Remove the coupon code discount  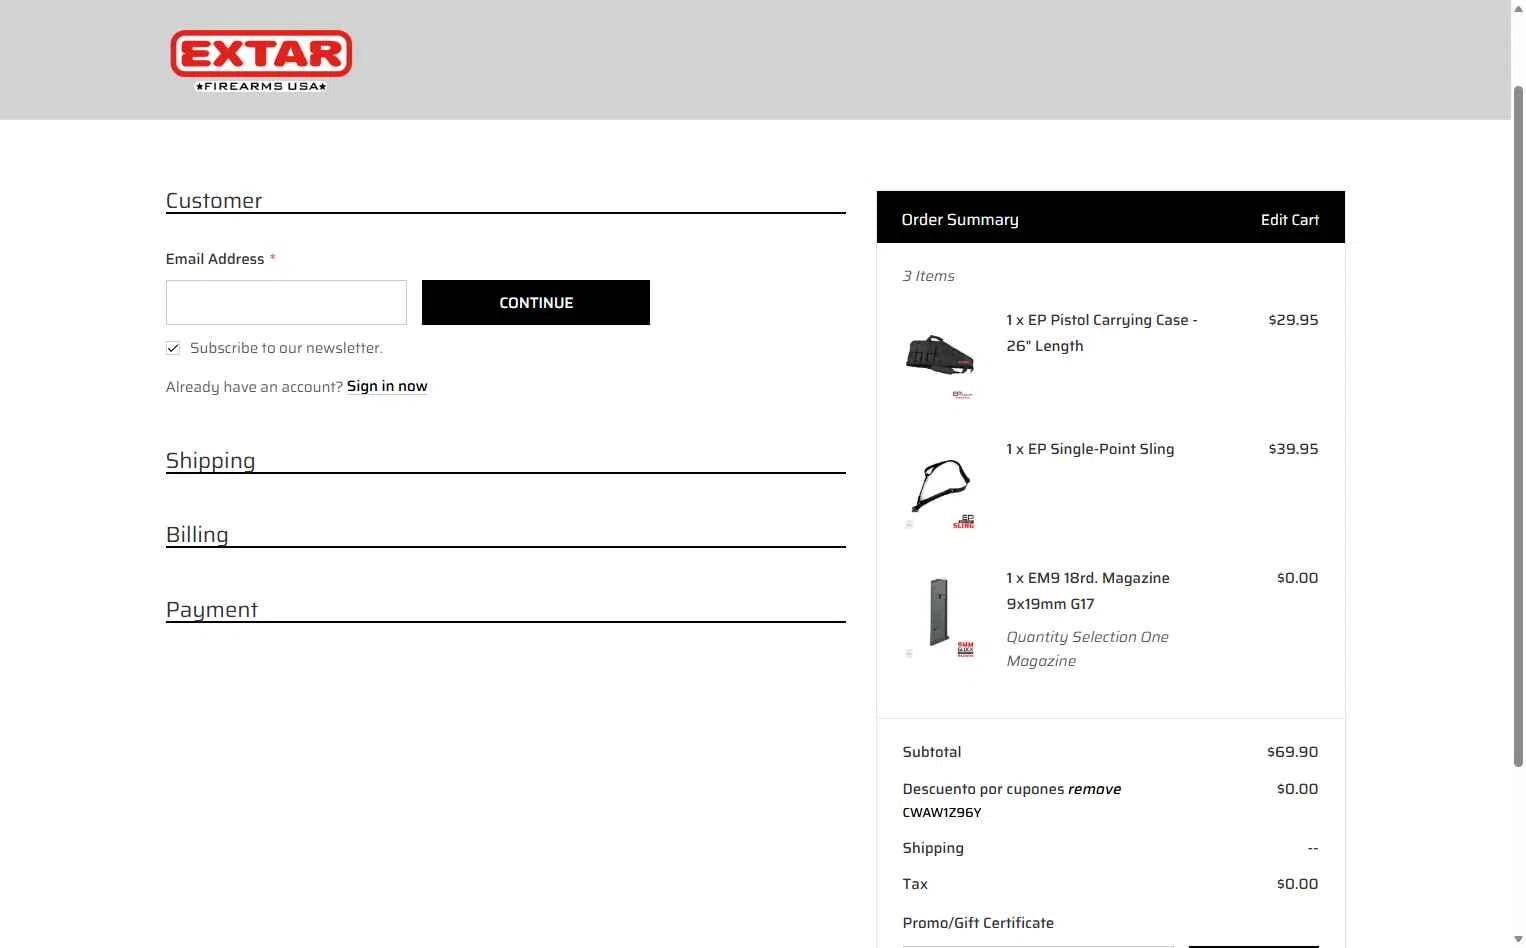[1095, 789]
